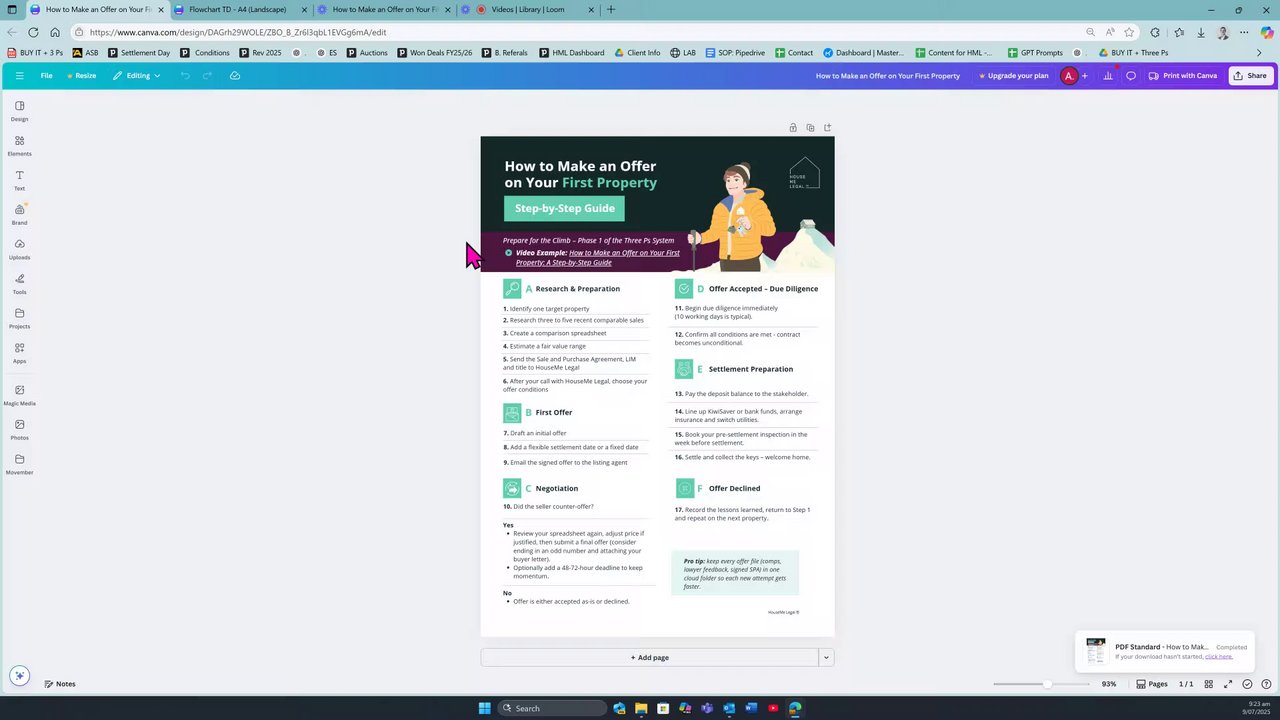1280x720 pixels.
Task: Click the Resize menu button
Action: (82, 76)
